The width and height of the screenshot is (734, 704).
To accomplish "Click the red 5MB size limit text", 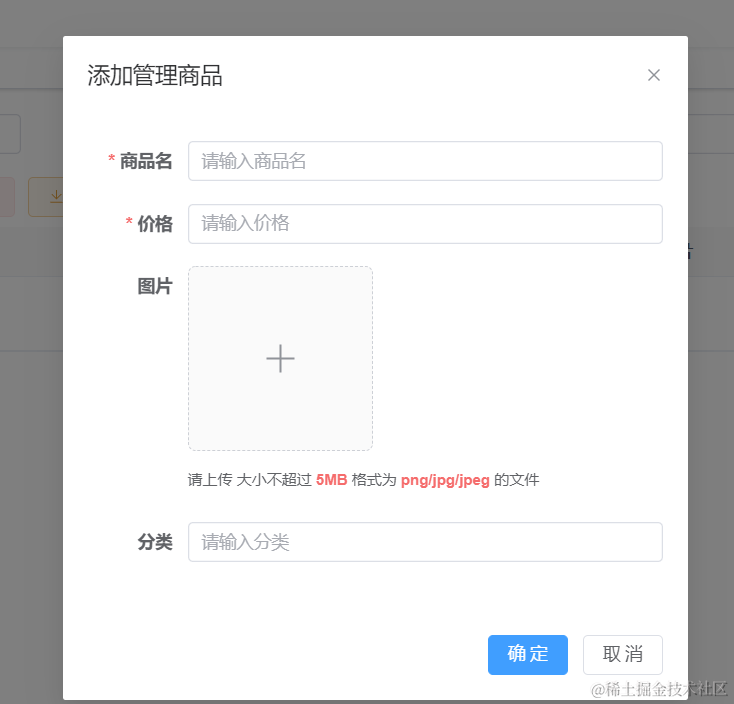I will pos(331,480).
